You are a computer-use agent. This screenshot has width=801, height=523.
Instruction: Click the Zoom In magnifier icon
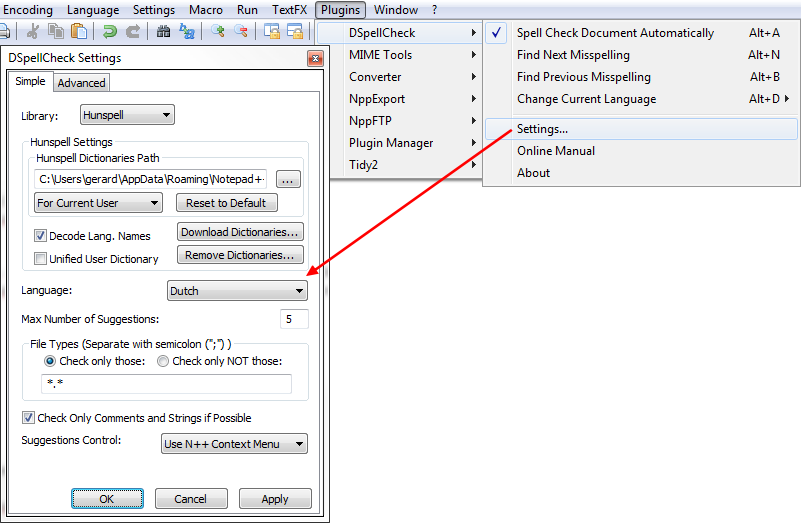tap(217, 31)
